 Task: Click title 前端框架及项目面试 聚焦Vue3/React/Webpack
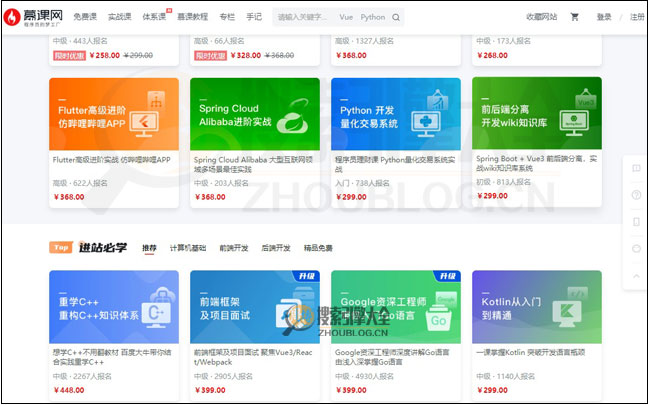253,357
